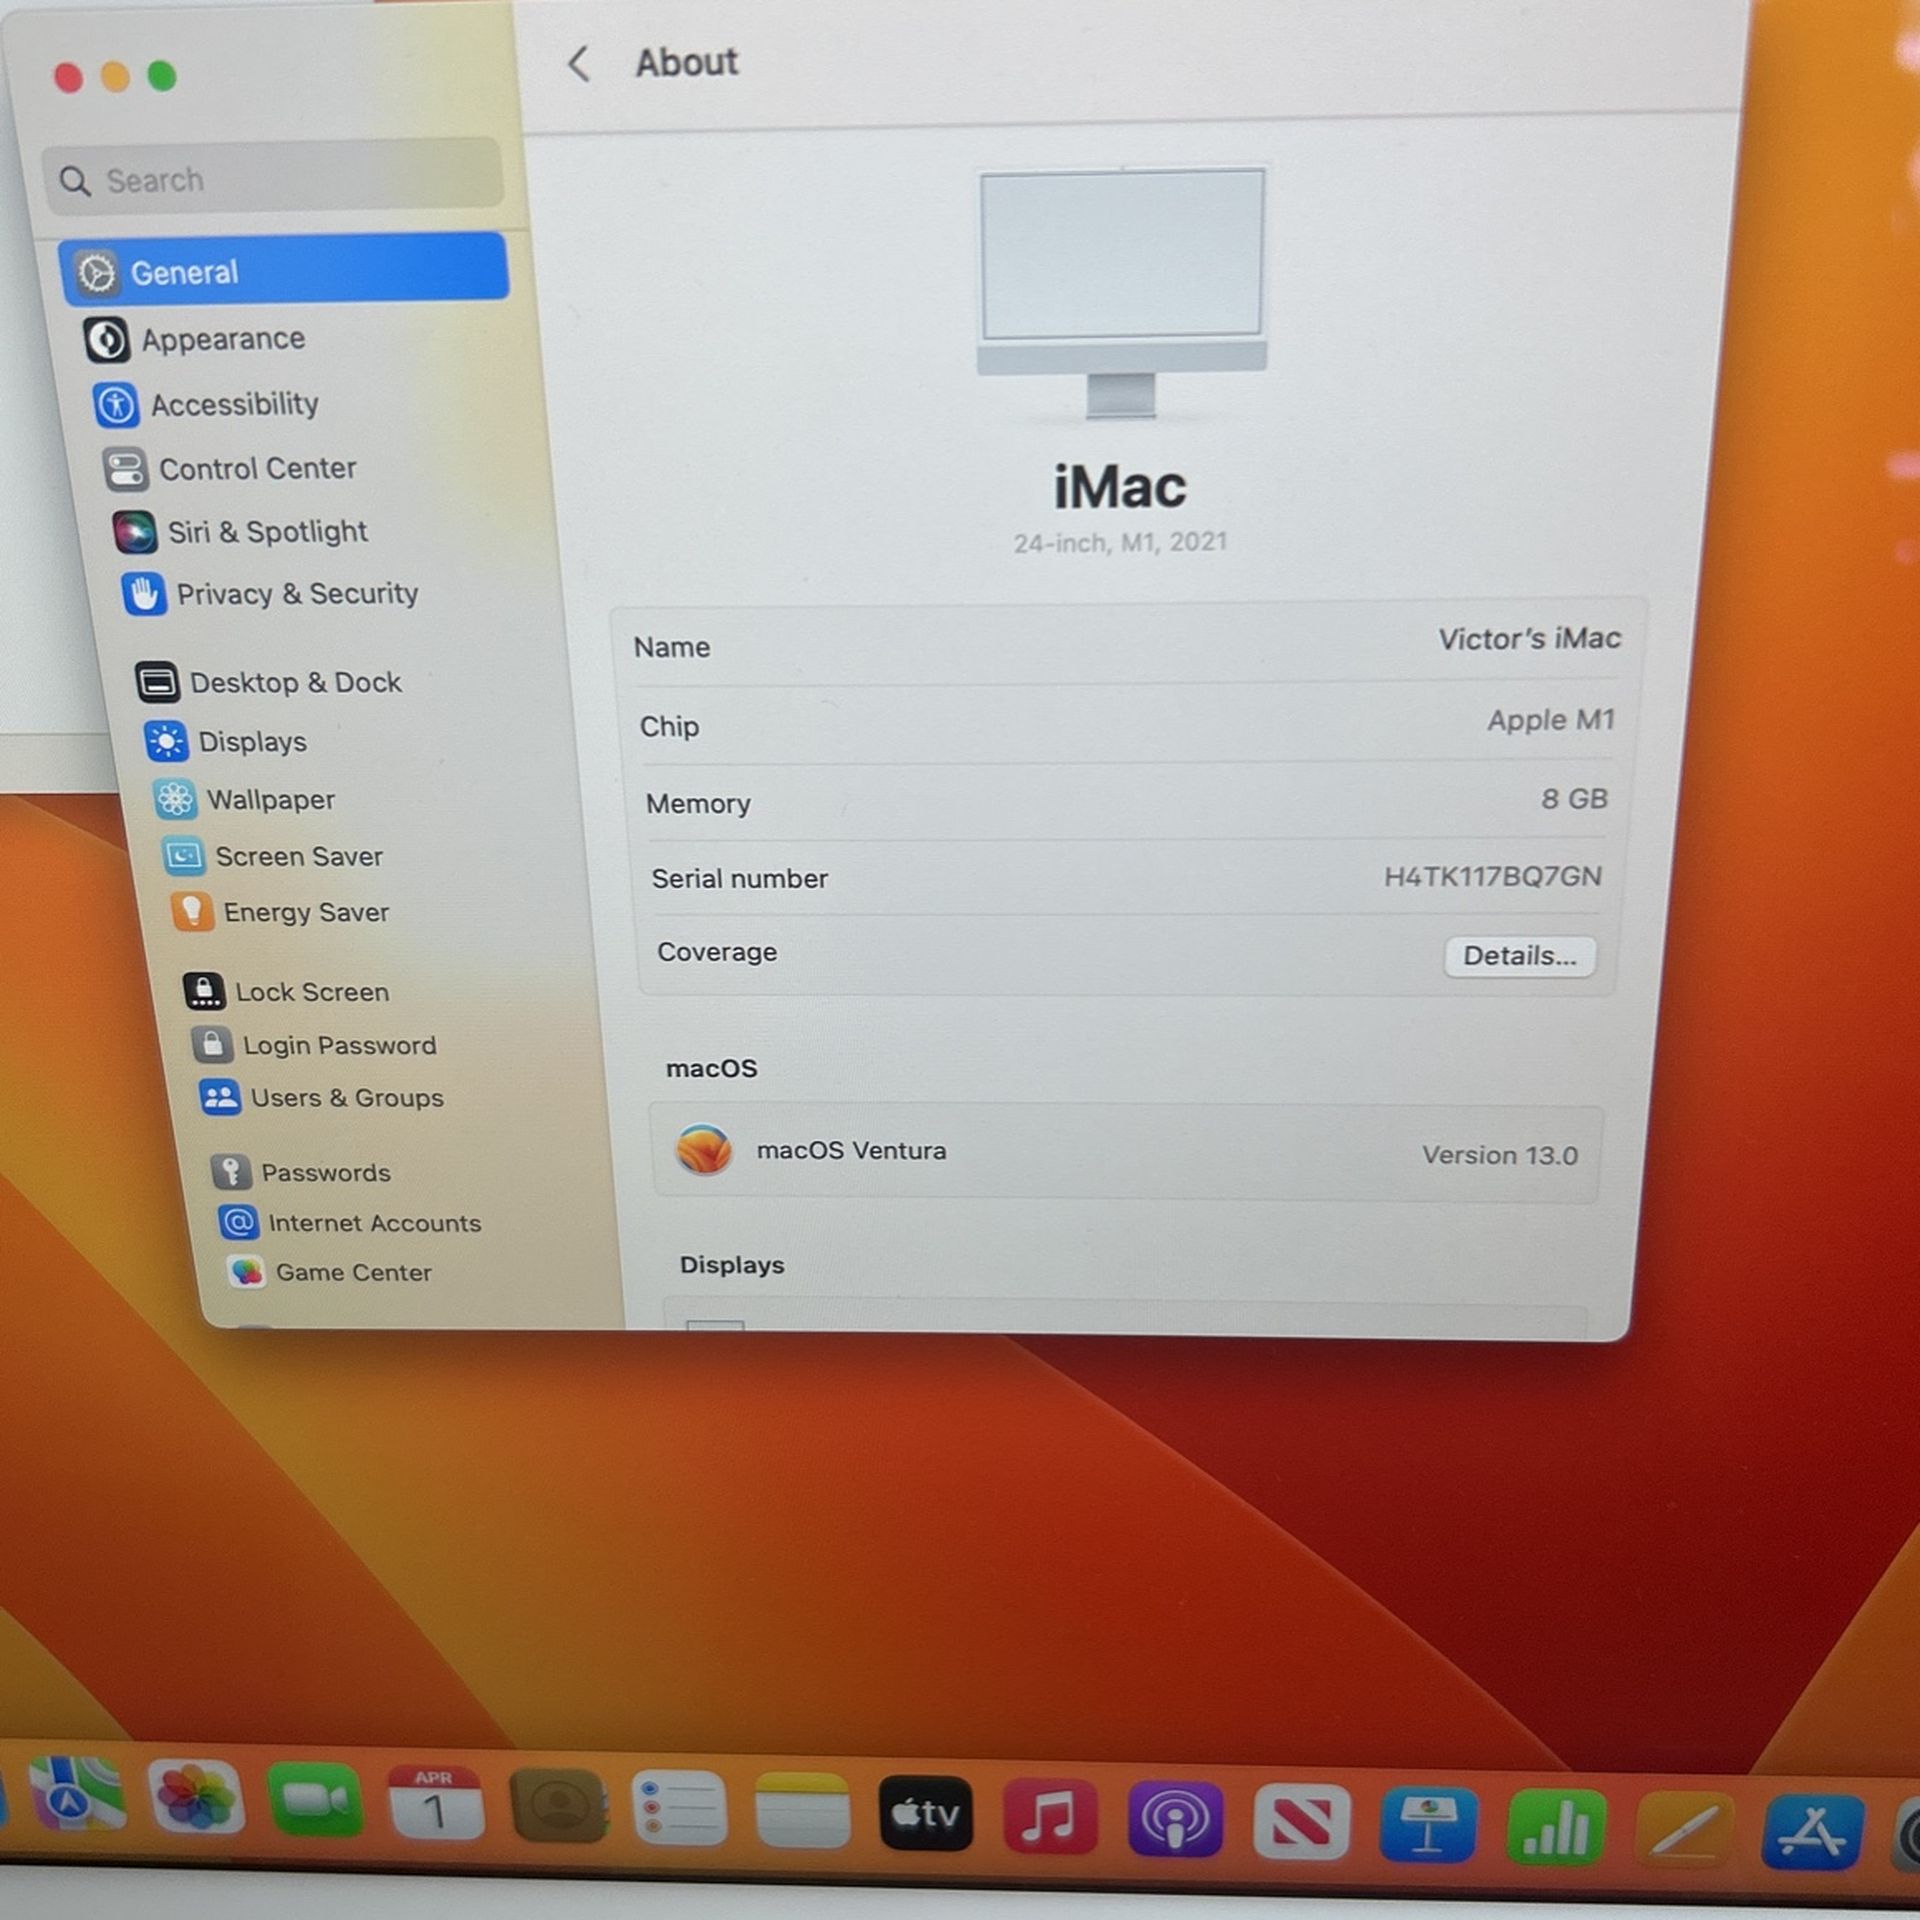Click the serial number H4TK117BQ7GN
The image size is (1920, 1920).
tap(1492, 877)
